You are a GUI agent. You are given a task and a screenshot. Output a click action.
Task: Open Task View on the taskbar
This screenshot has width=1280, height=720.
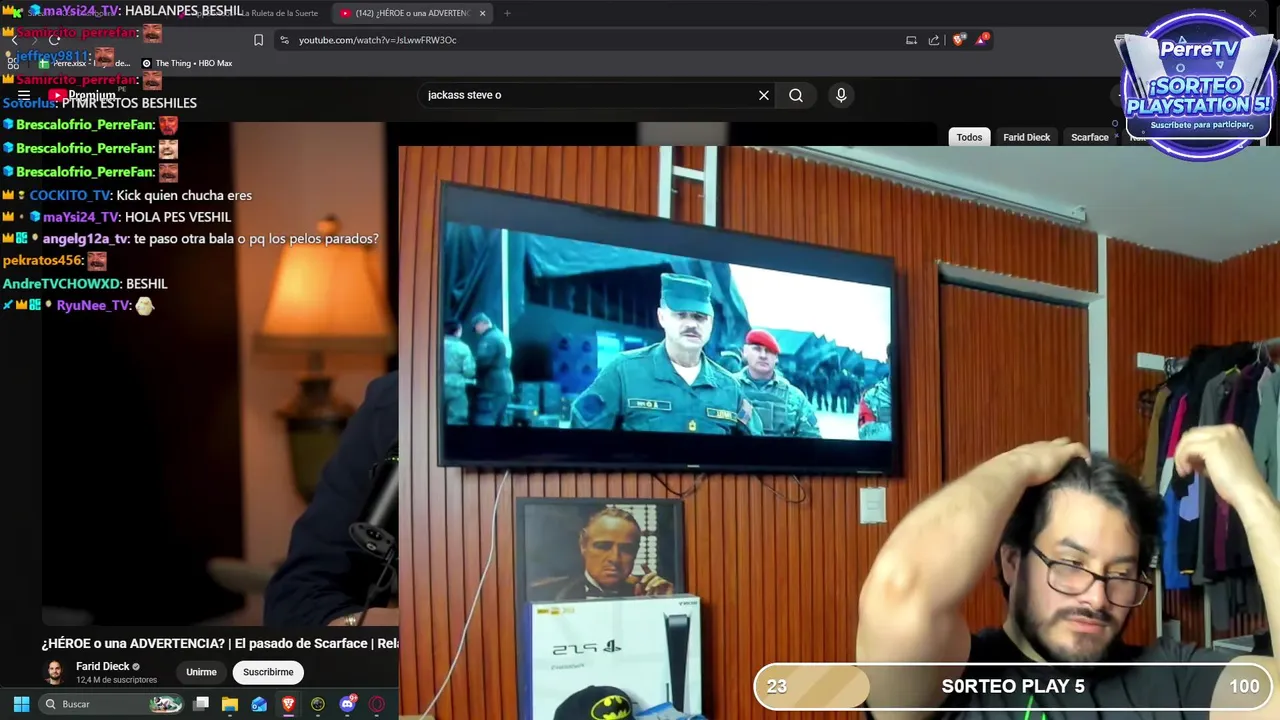[x=201, y=704]
